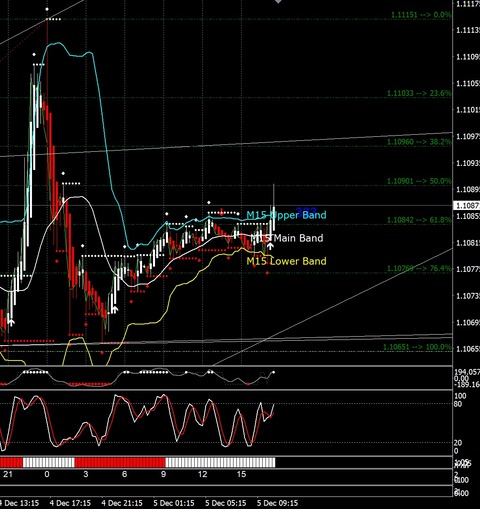Select the 1.11151 --> 0.0% Fibonacci label

[421, 15]
